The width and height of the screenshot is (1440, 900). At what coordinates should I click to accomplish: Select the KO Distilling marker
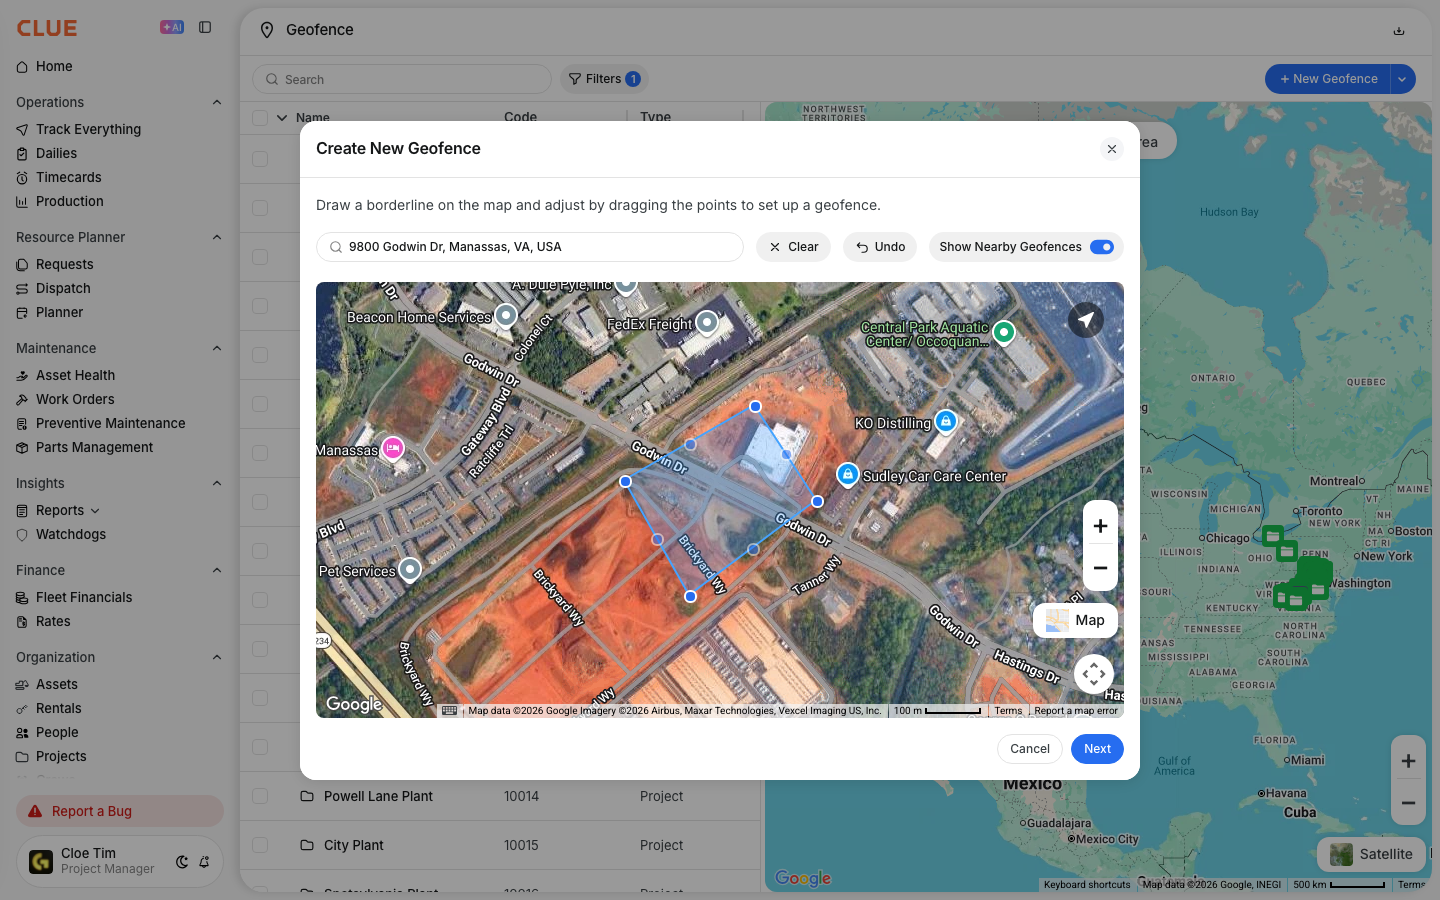[945, 421]
